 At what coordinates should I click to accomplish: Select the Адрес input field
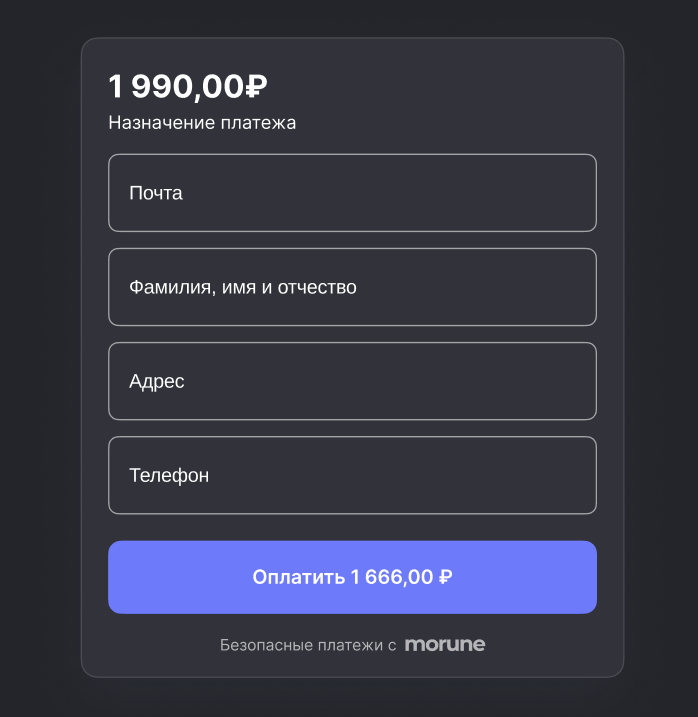[352, 381]
